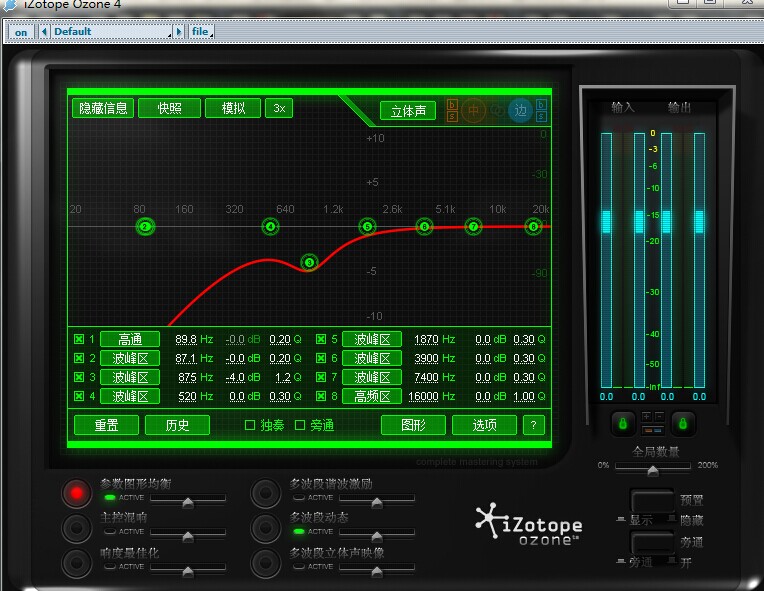Open the 多波段立体声映像 stereo imaging module

click(266, 563)
